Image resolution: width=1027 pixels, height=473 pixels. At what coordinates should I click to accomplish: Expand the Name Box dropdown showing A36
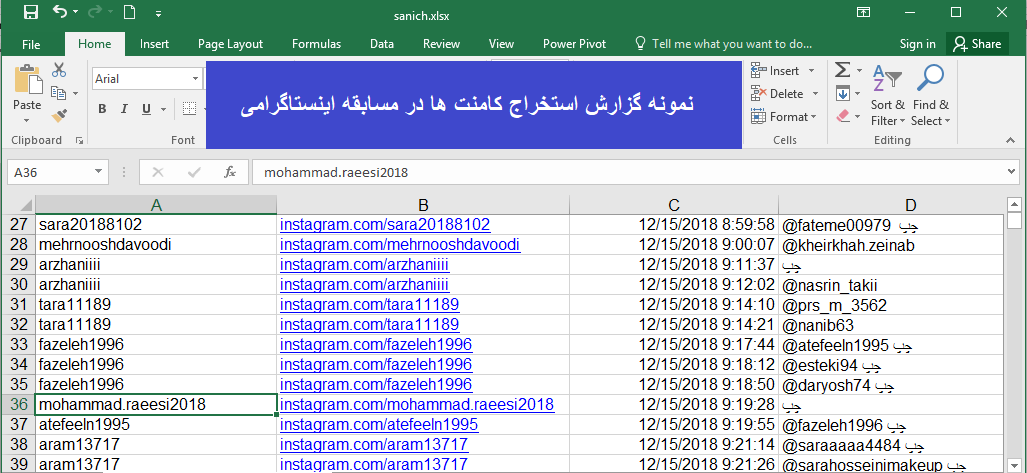point(98,172)
